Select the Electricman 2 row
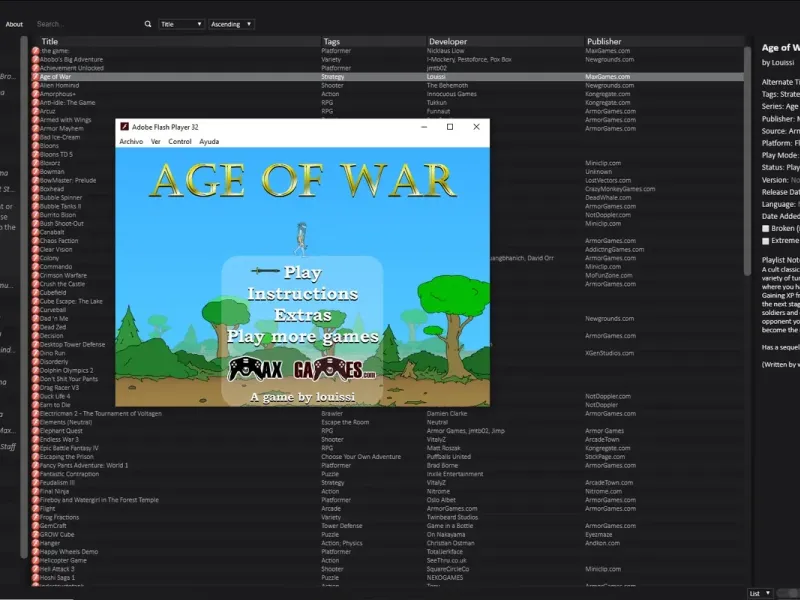Image resolution: width=800 pixels, height=600 pixels. [387, 414]
